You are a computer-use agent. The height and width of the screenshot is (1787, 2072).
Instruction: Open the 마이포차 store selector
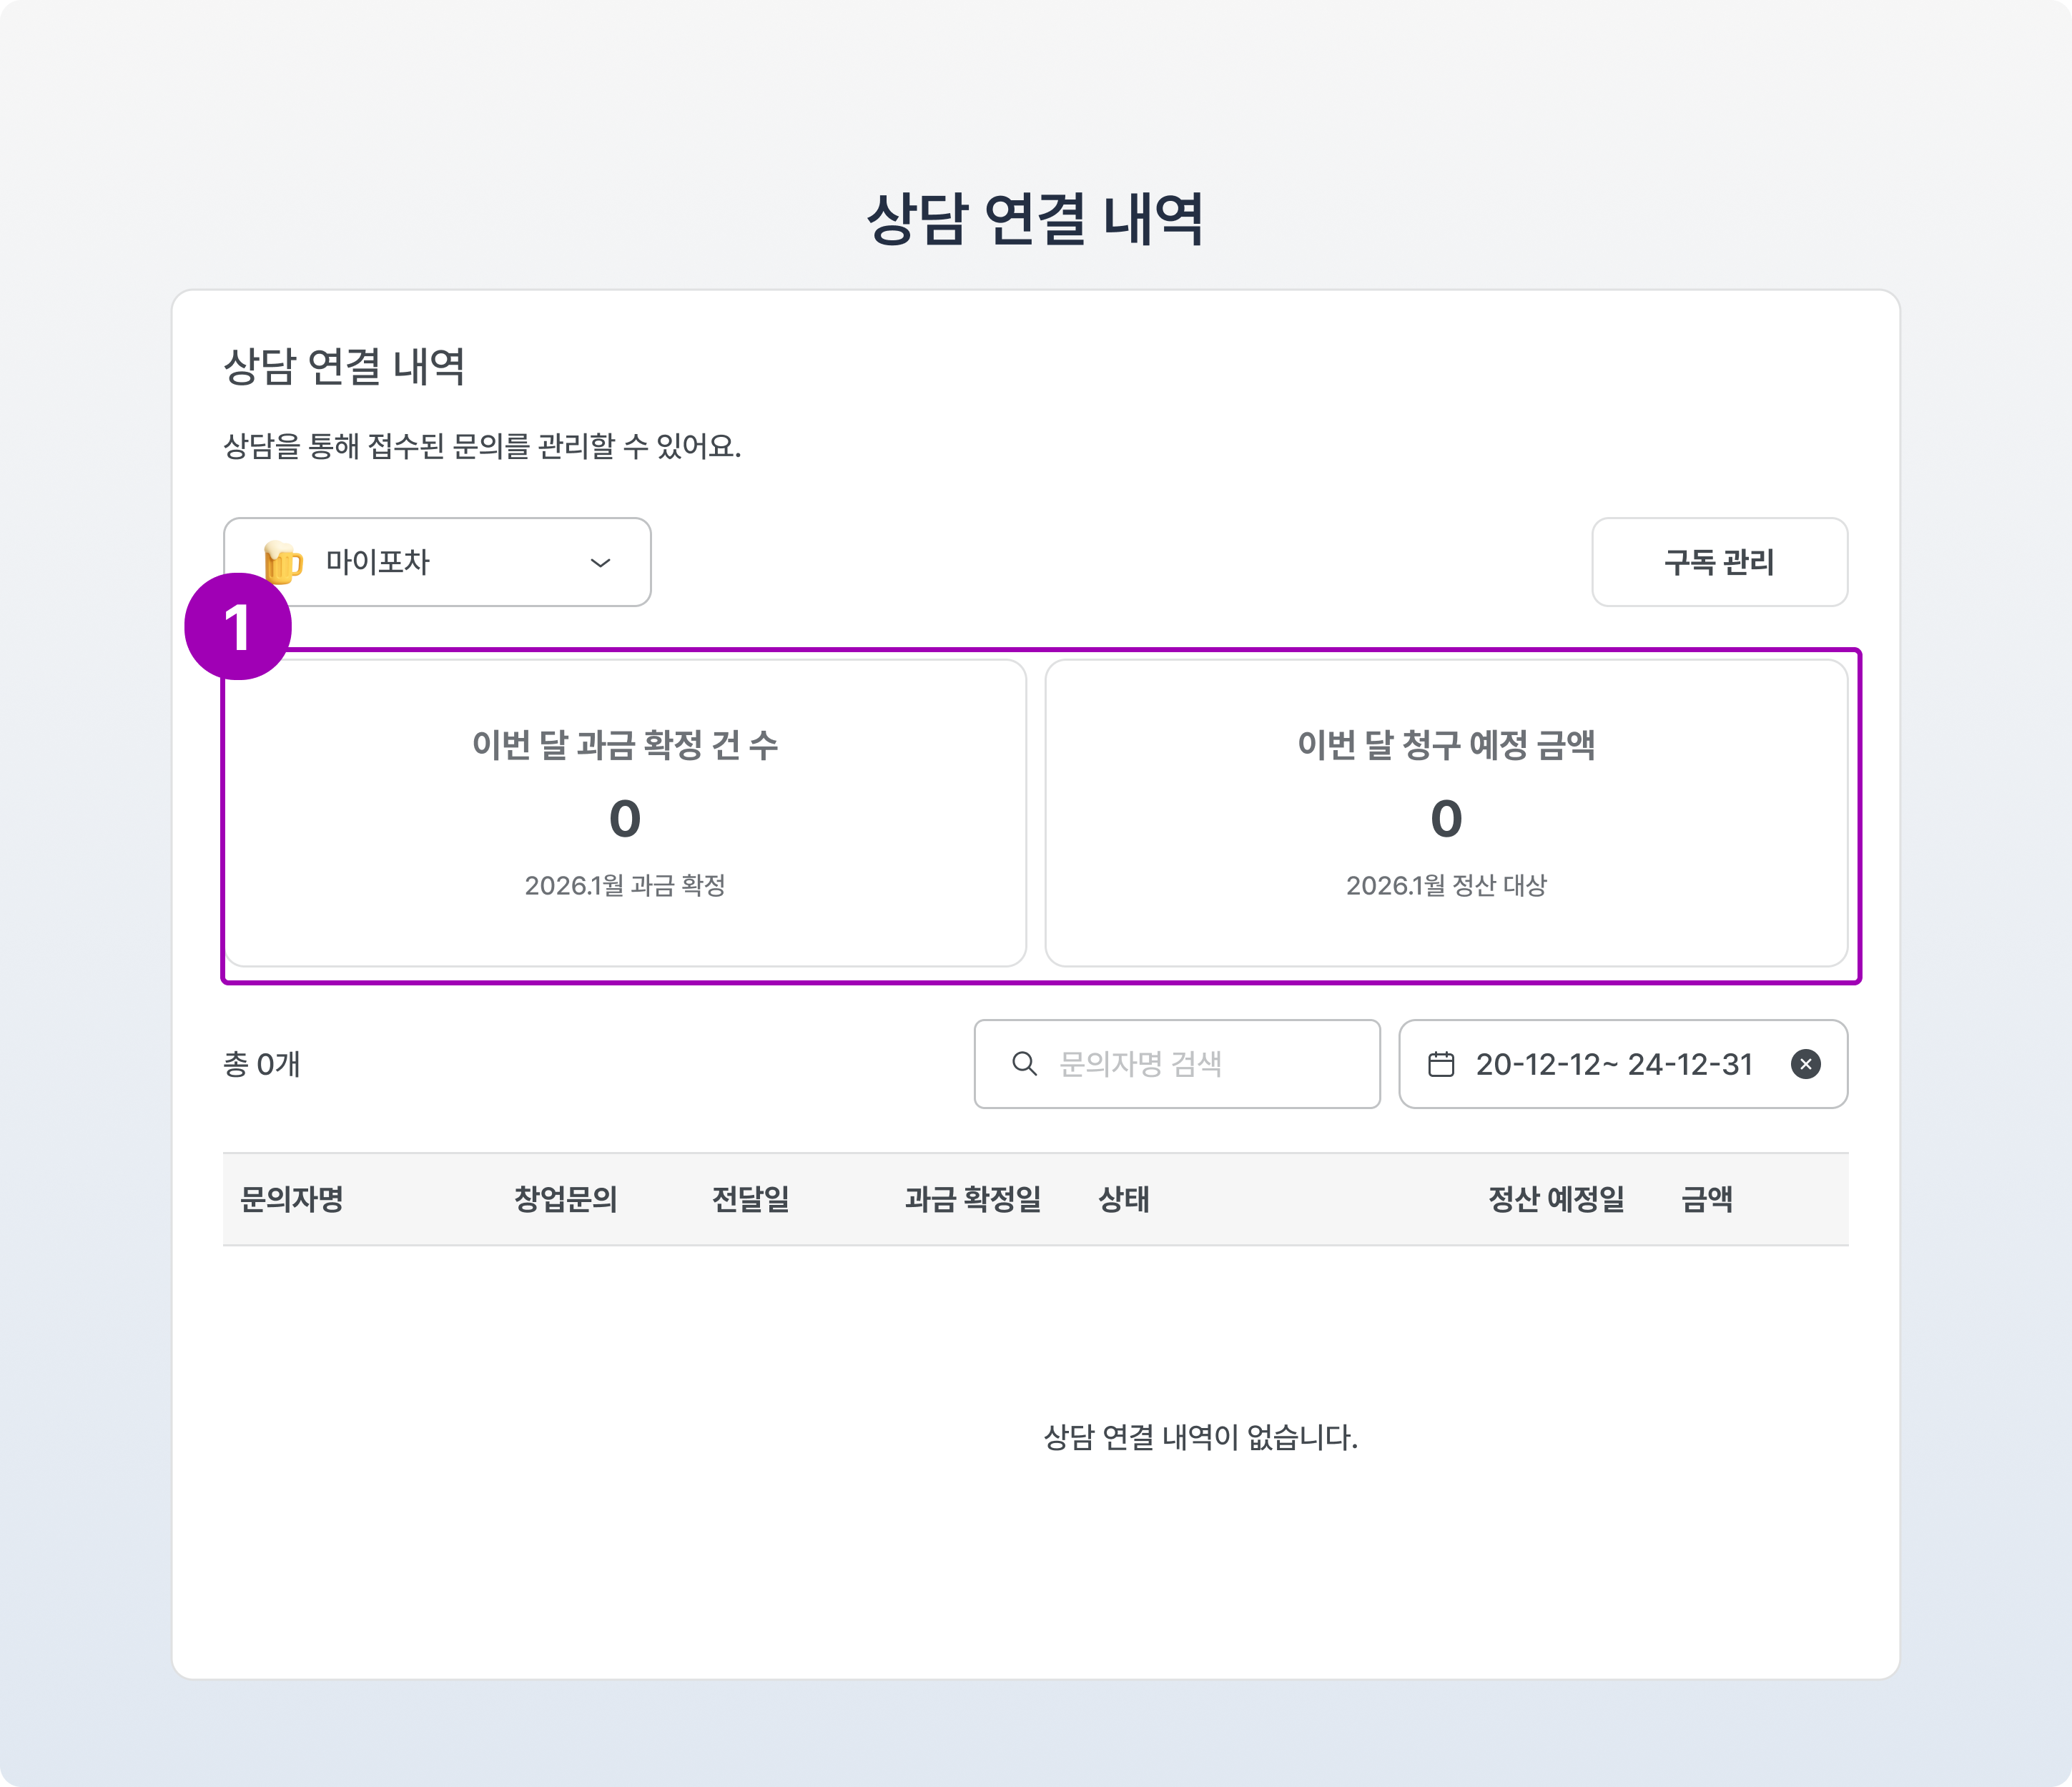click(x=437, y=562)
